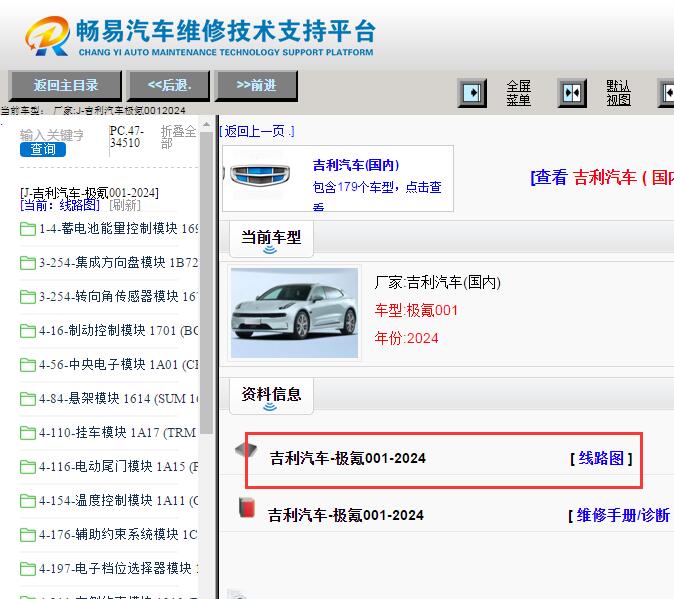Expand tree item 3-254-转向角传感器模块
This screenshot has width=674, height=599.
click(119, 296)
